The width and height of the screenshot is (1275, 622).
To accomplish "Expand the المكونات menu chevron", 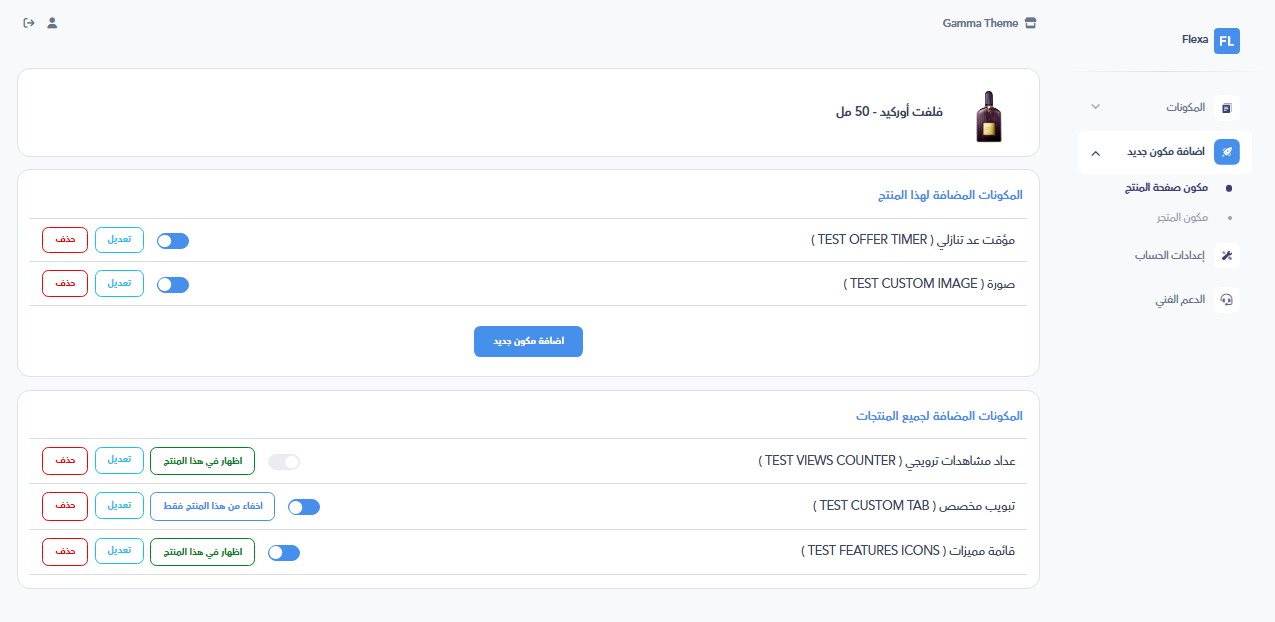I will (1095, 107).
